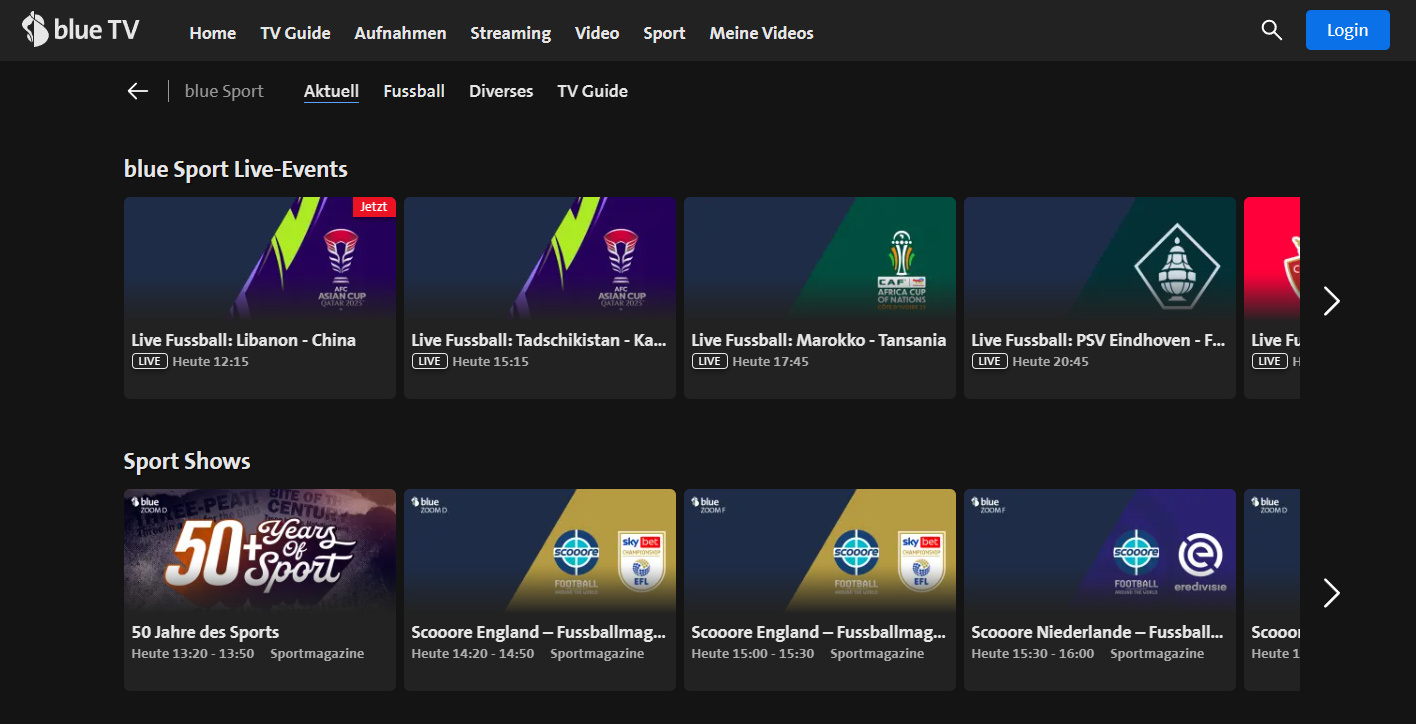1416x724 pixels.
Task: Open the top navigation TV Guide item
Action: (295, 33)
